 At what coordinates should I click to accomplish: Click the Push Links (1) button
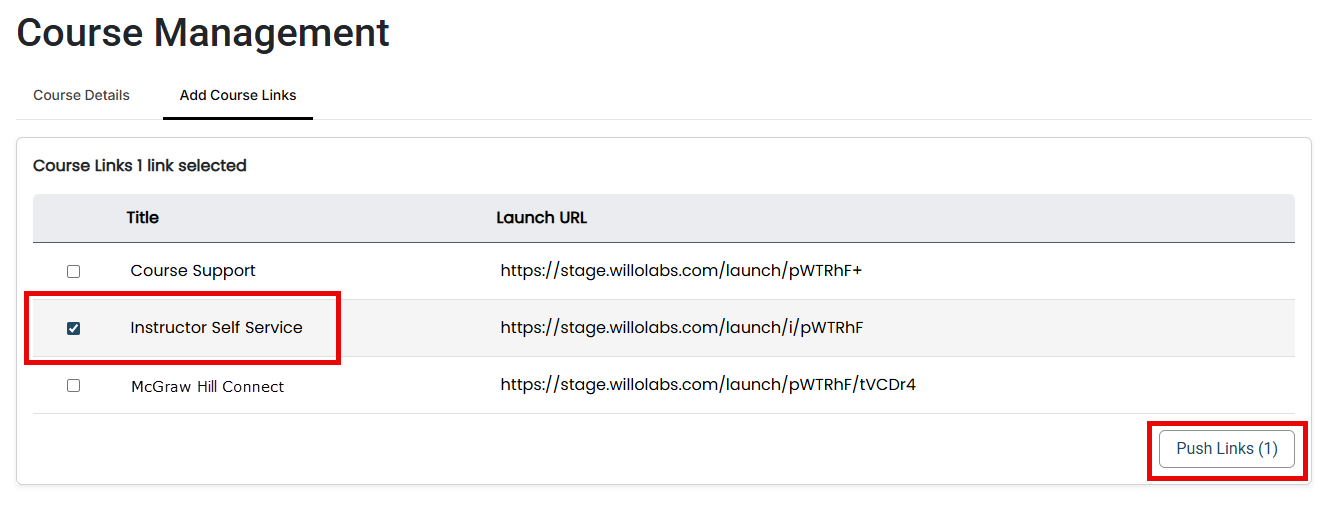pos(1227,449)
